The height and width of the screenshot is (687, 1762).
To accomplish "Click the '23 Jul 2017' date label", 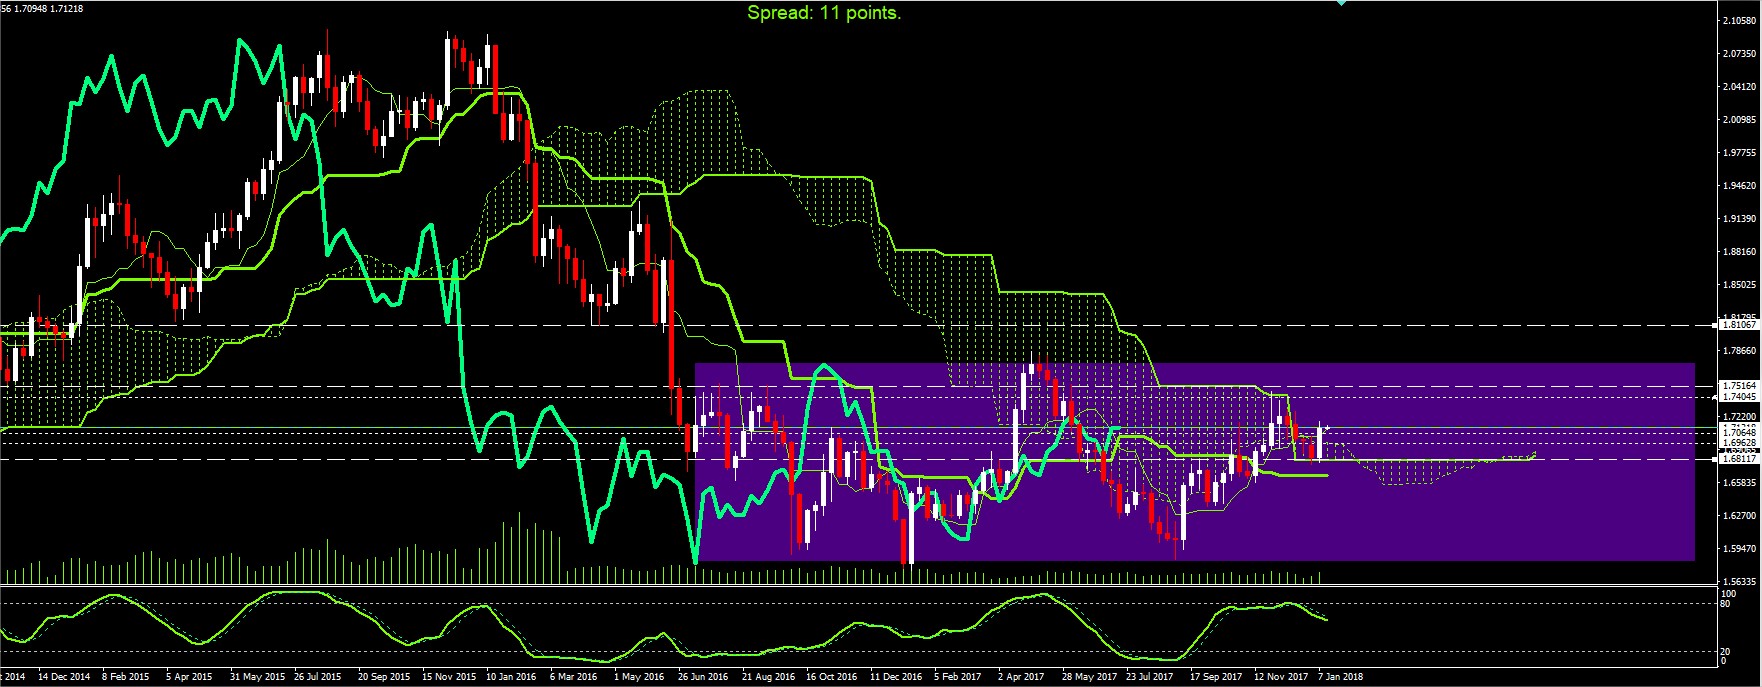I will [1149, 677].
